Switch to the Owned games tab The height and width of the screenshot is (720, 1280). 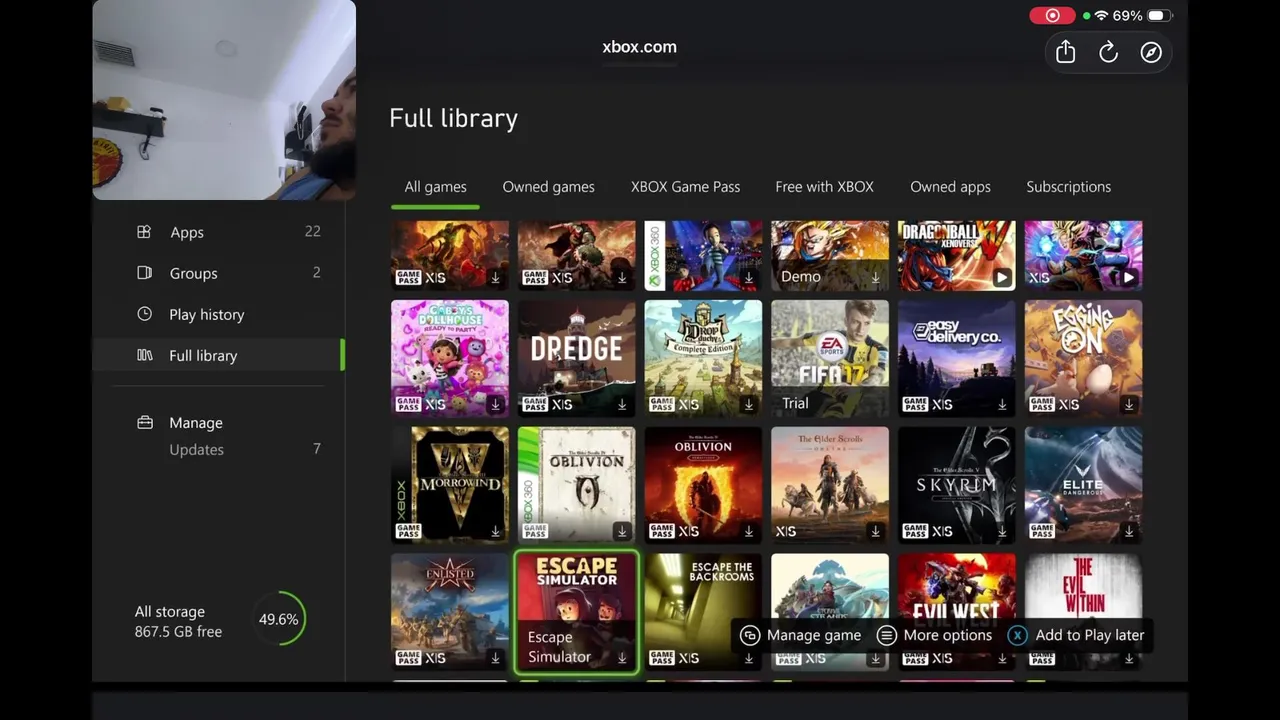tap(548, 187)
